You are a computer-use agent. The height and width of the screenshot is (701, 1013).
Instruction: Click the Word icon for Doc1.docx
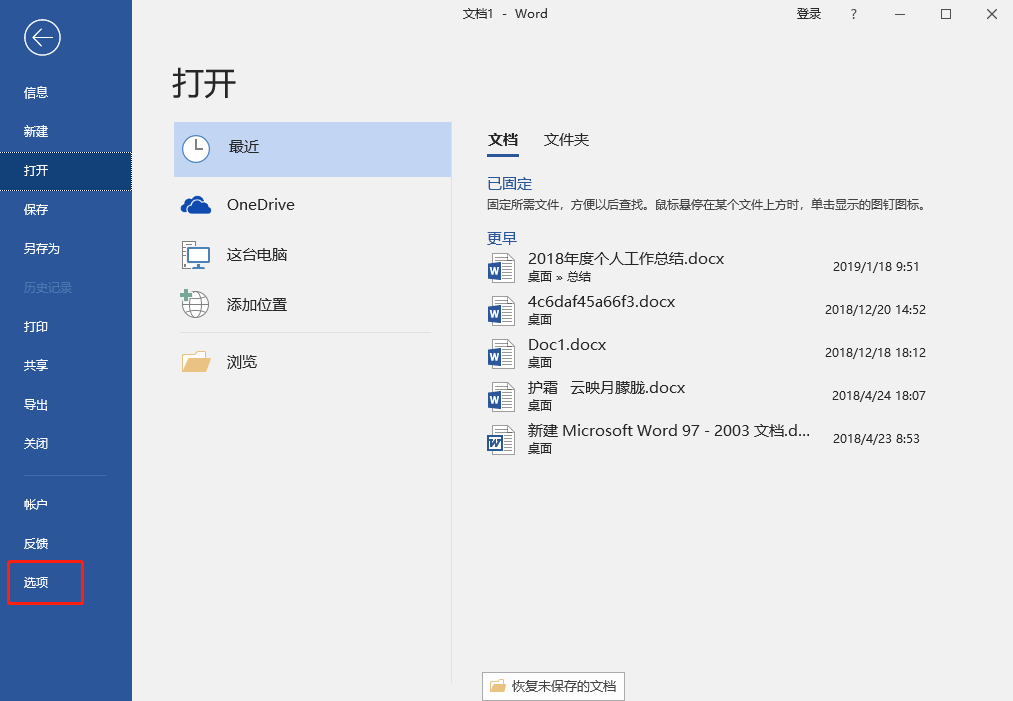coord(500,353)
